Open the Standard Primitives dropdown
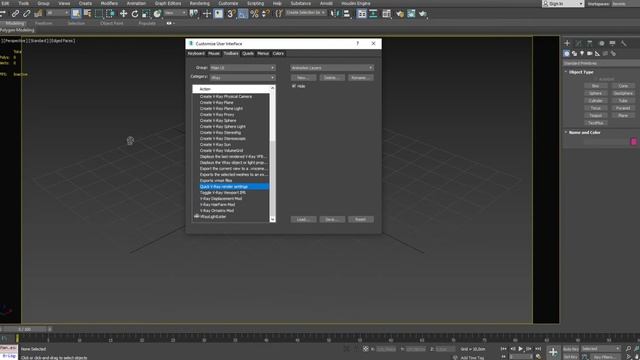This screenshot has height=360, width=640. pyautogui.click(x=601, y=63)
